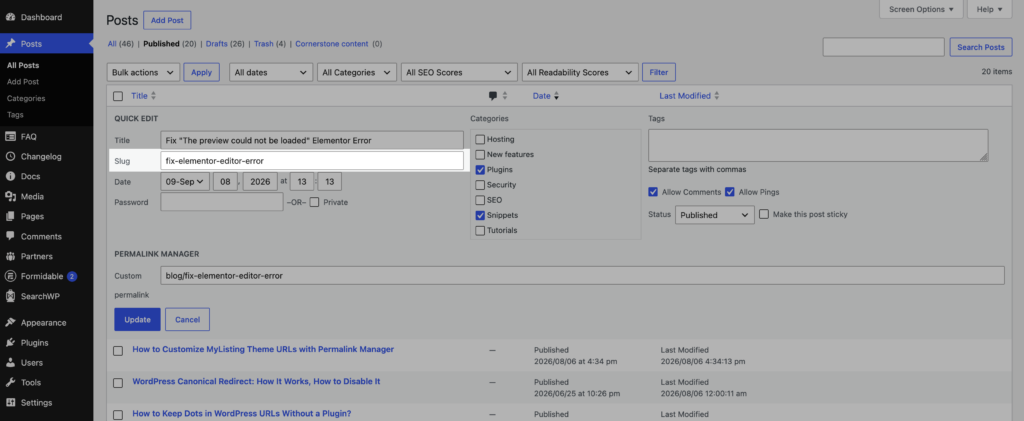Open the All Categories dropdown
The height and width of the screenshot is (421, 1024).
(x=357, y=72)
